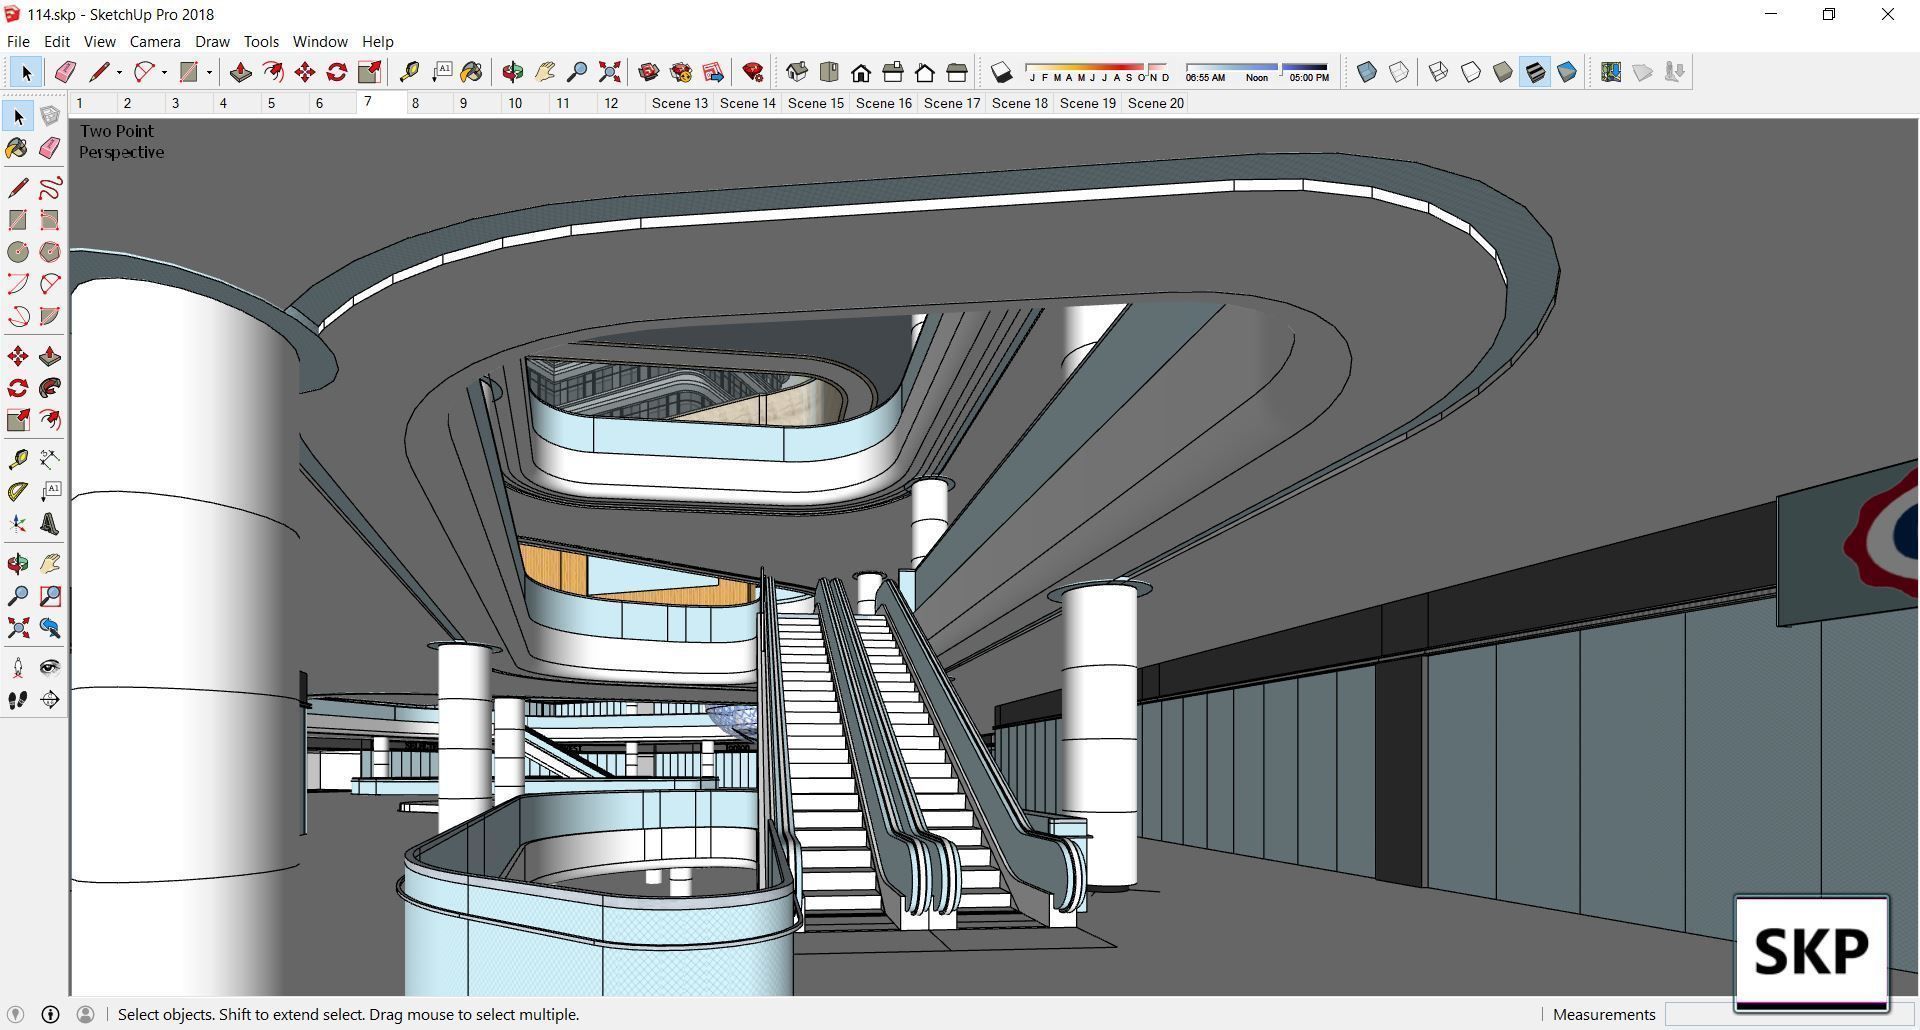Activate the Look Around eye tool
The image size is (1920, 1030).
[x=50, y=668]
